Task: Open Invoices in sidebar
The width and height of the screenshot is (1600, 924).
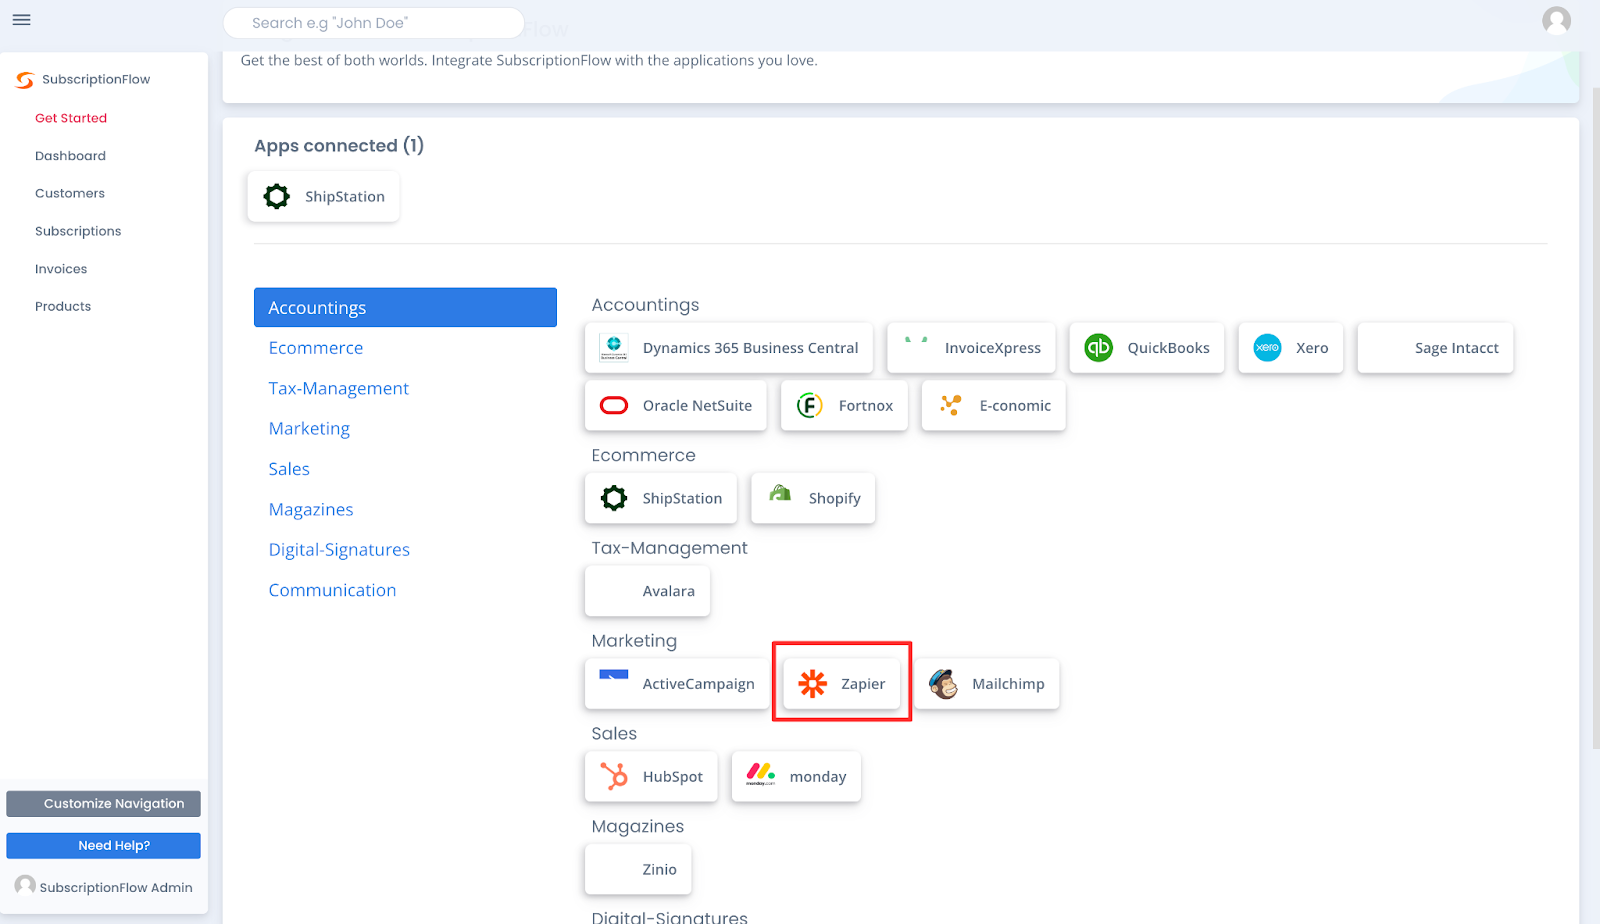Action: coord(61,269)
